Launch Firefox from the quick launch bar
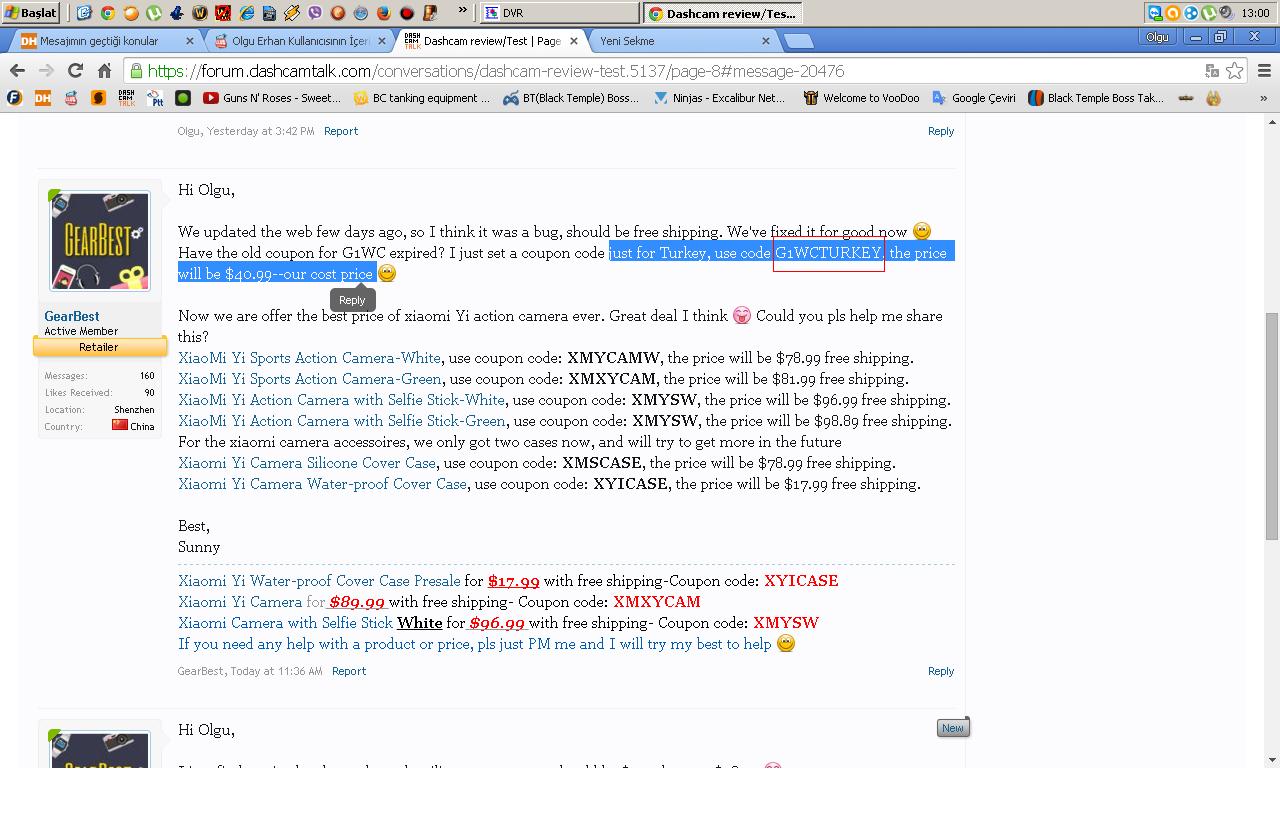Screen dimensions: 1280x827 [384, 13]
